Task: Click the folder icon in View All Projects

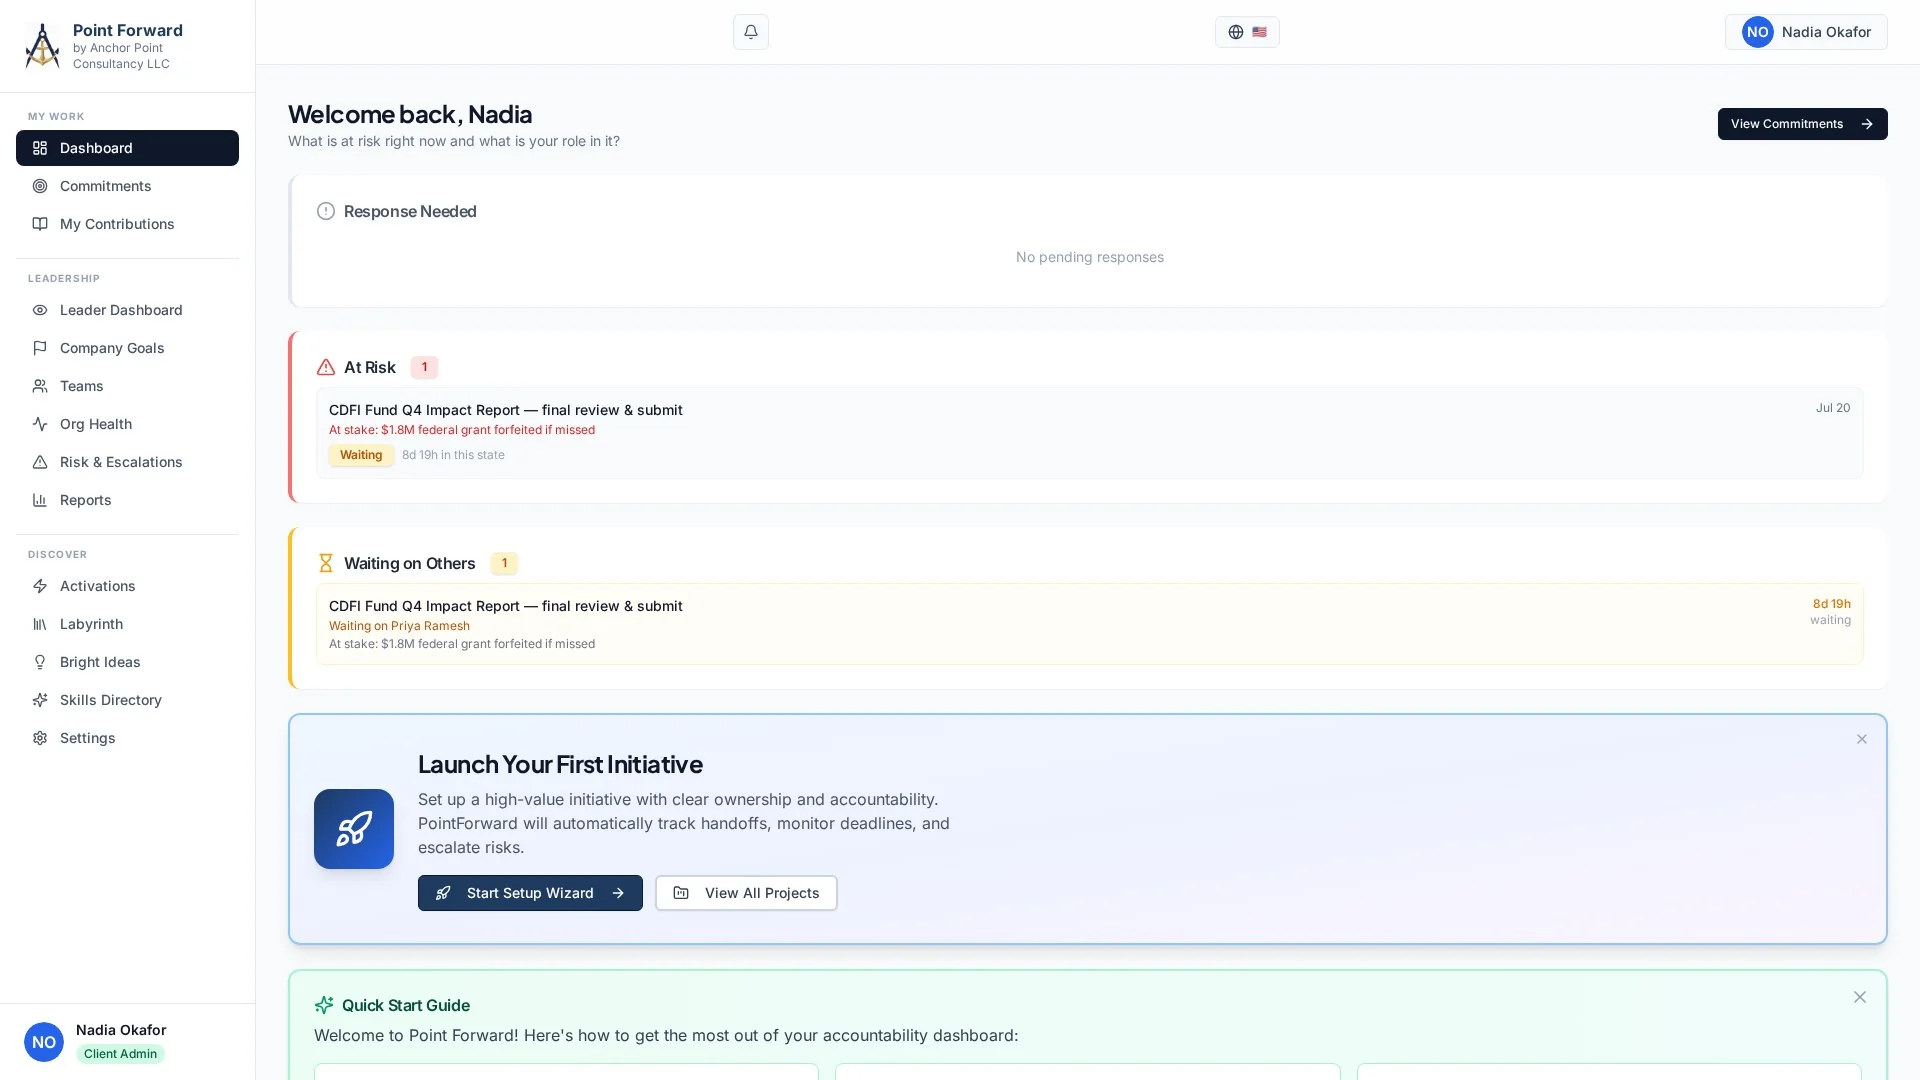Action: pyautogui.click(x=681, y=893)
